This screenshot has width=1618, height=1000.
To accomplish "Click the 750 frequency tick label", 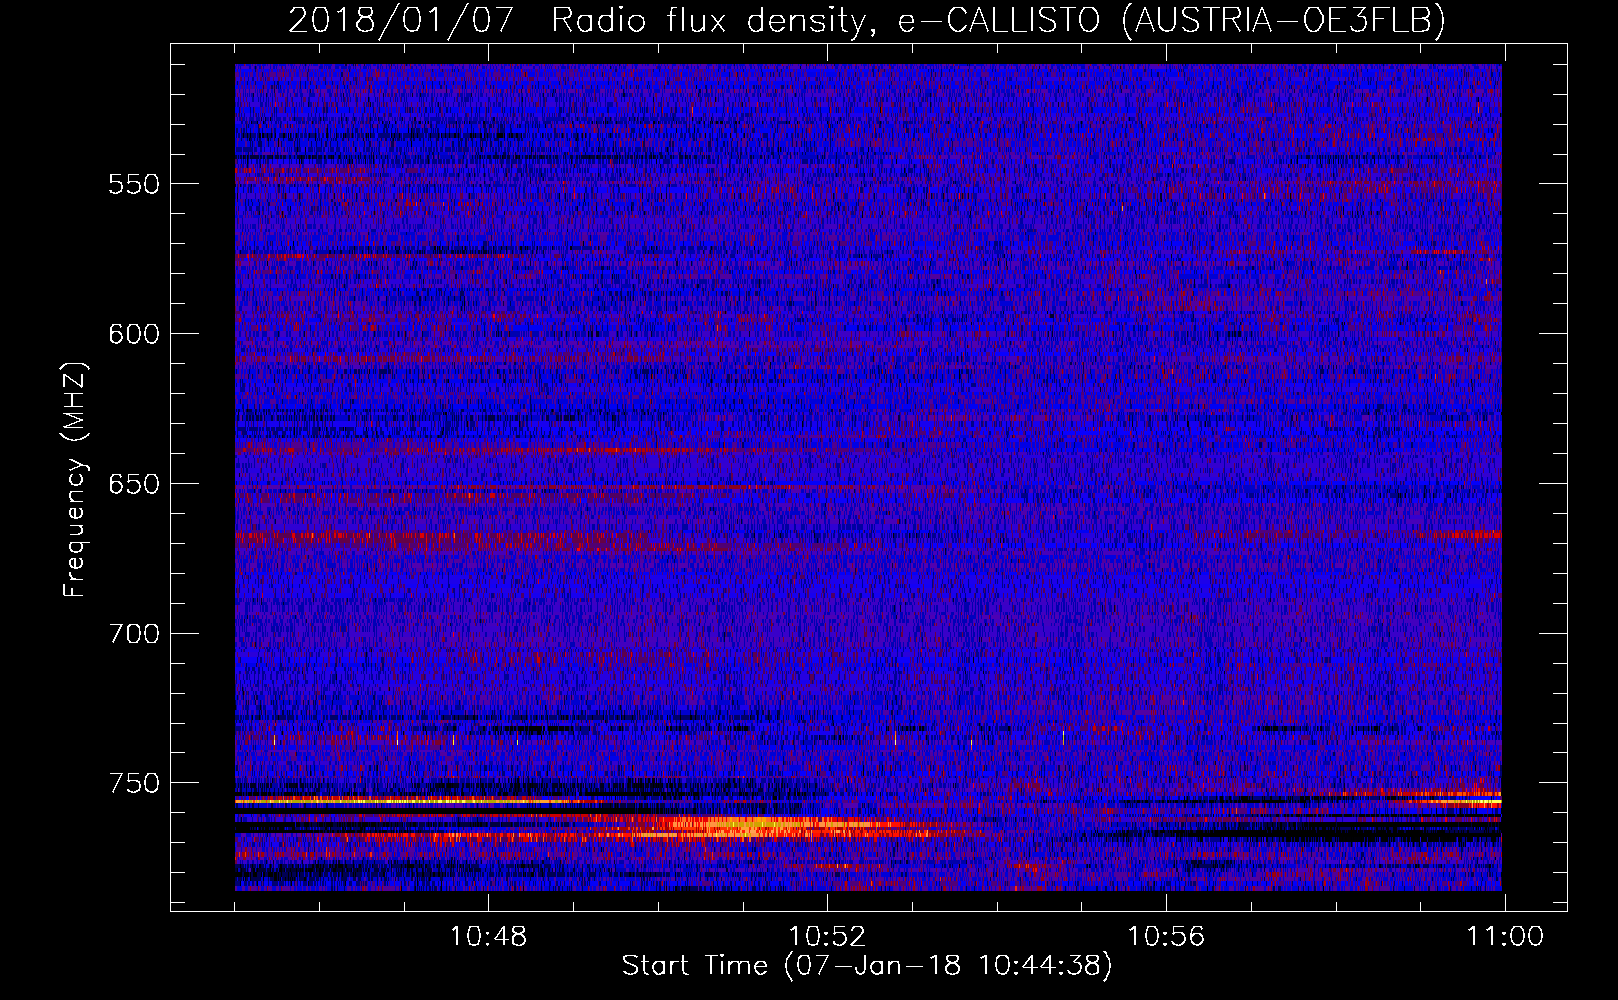I will pyautogui.click(x=134, y=783).
